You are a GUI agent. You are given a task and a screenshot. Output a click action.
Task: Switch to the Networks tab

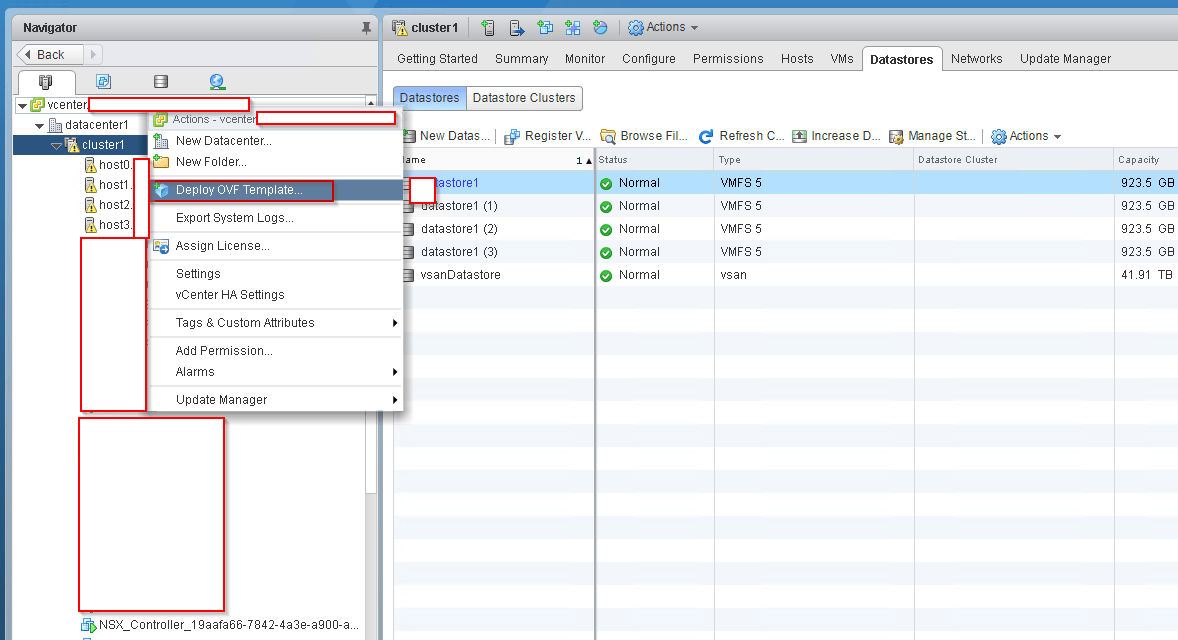point(976,59)
